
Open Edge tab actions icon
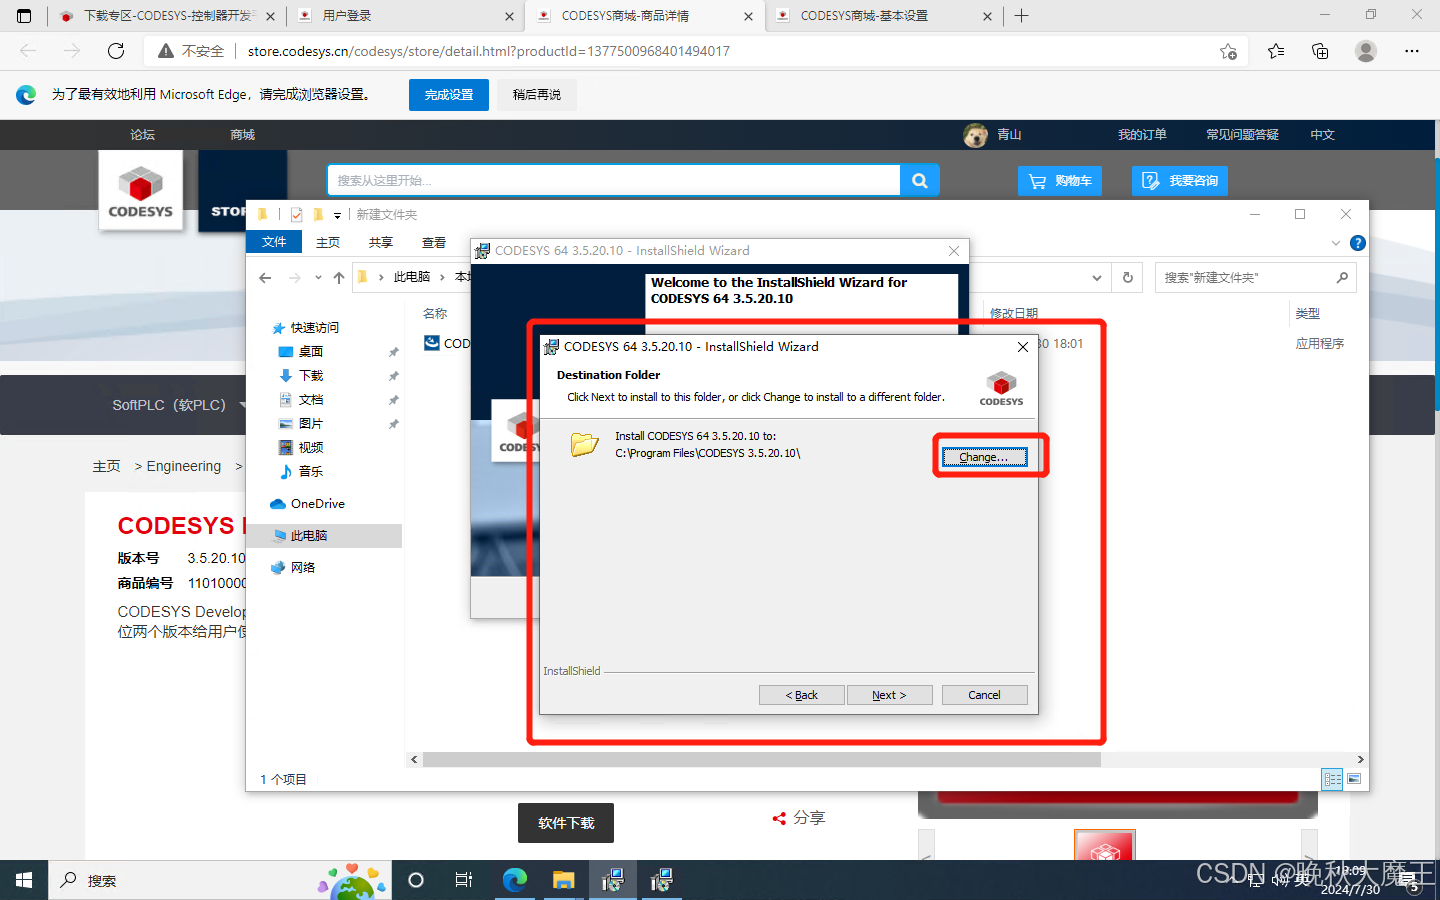(x=24, y=16)
